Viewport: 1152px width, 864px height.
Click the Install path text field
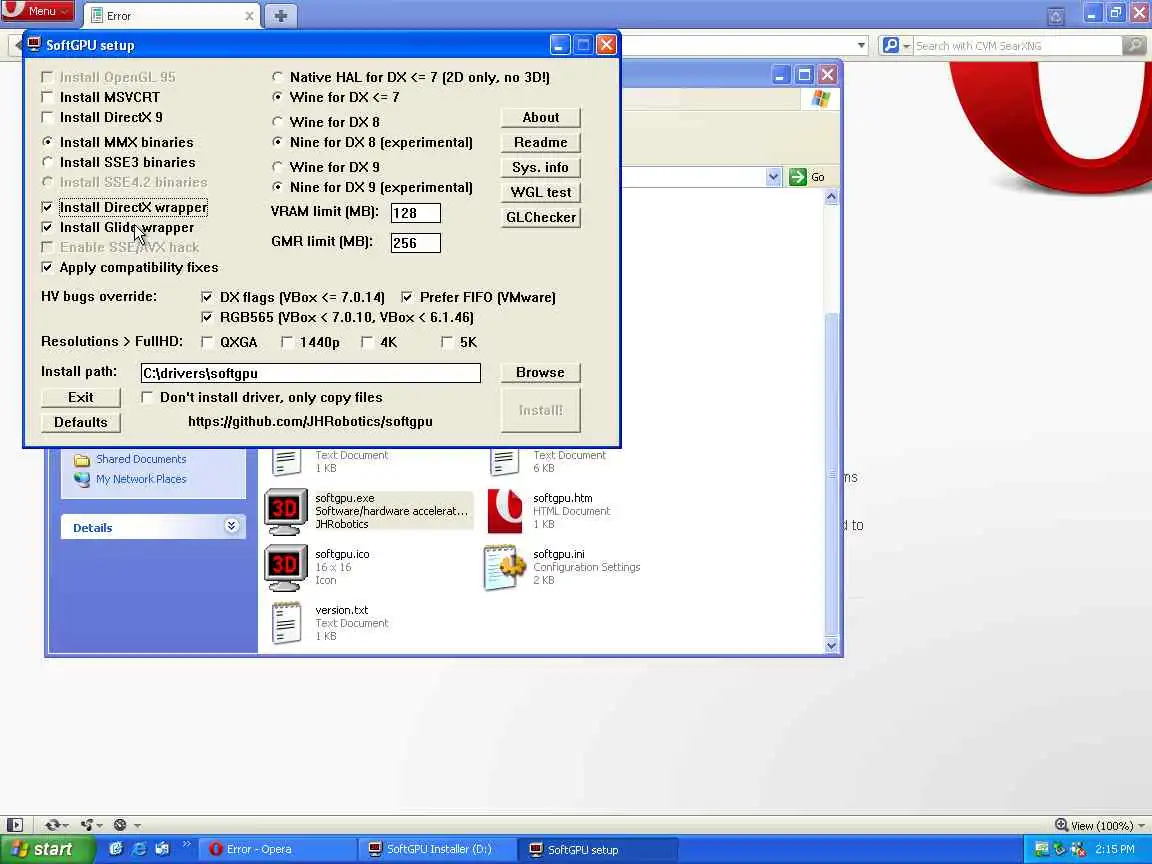pos(311,373)
